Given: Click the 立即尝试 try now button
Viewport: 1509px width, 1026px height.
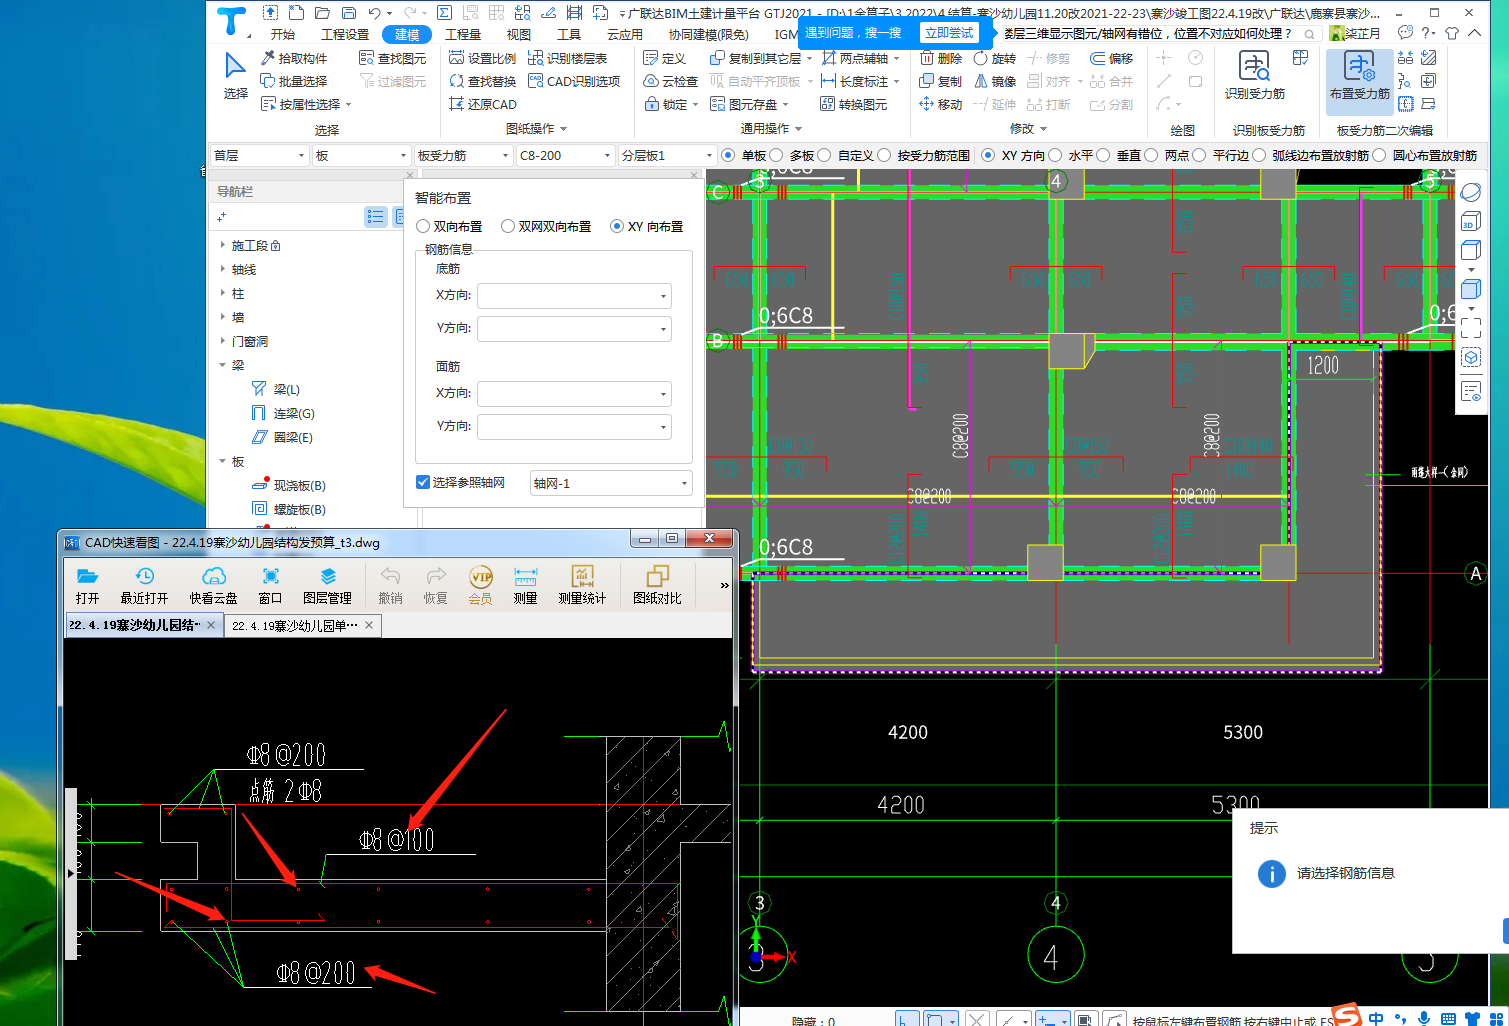Looking at the screenshot, I should point(949,33).
